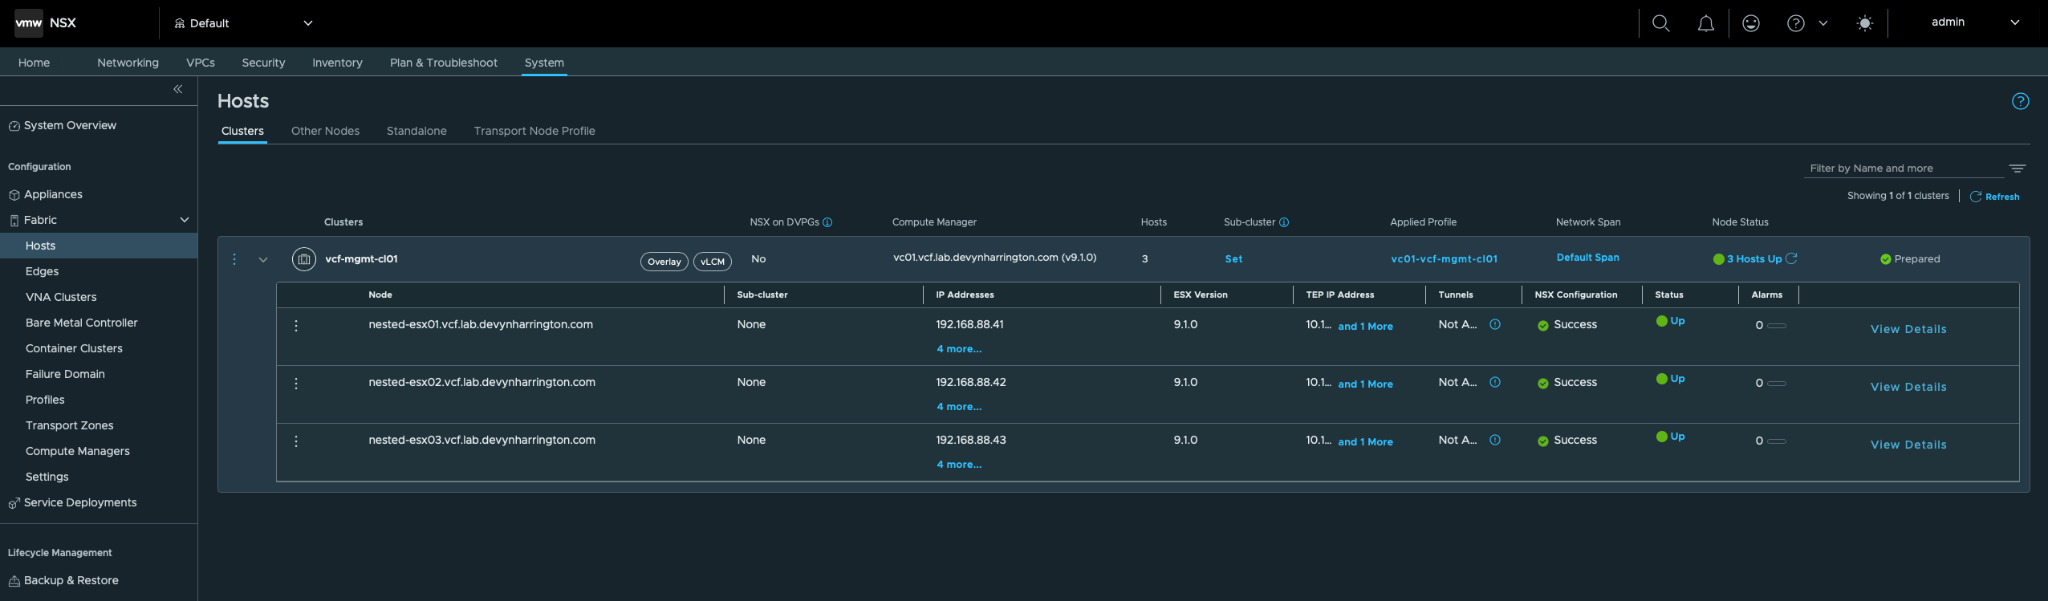Open the VPCs tab
Image resolution: width=2048 pixels, height=601 pixels.
click(x=200, y=63)
